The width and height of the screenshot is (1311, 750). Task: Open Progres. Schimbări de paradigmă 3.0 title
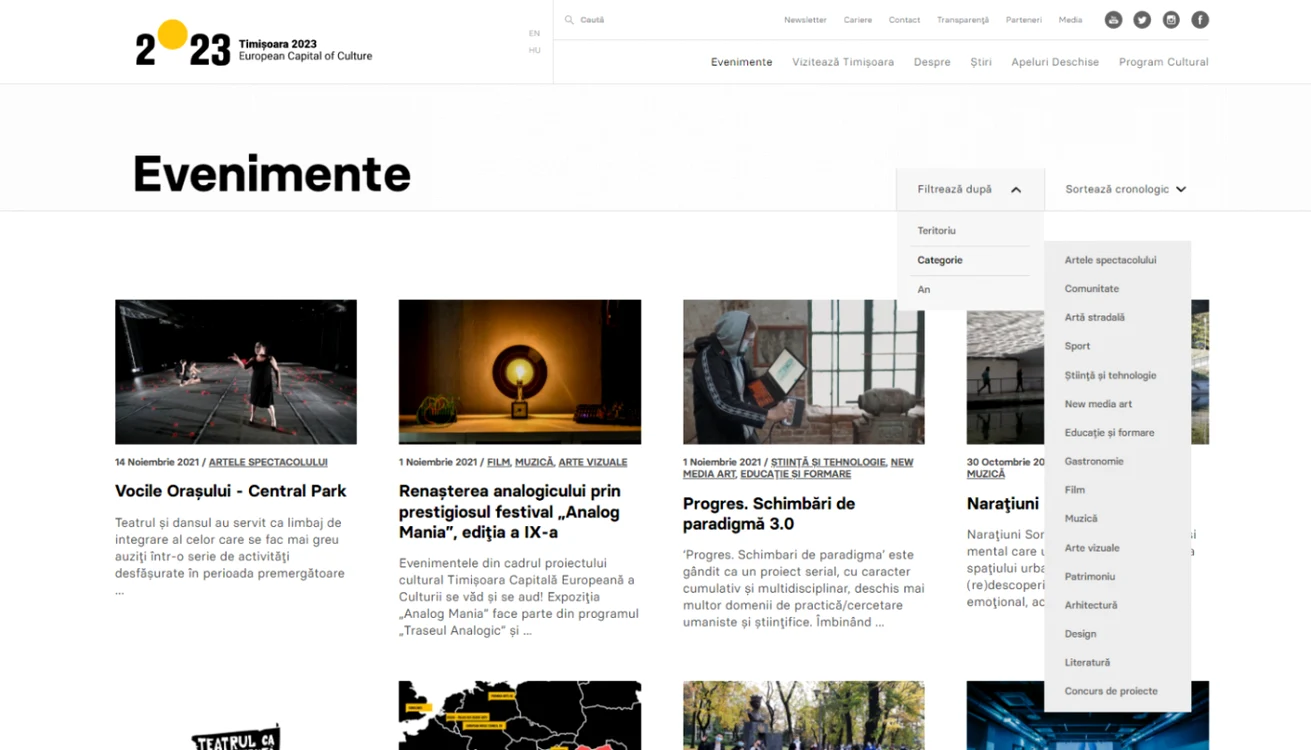point(769,514)
